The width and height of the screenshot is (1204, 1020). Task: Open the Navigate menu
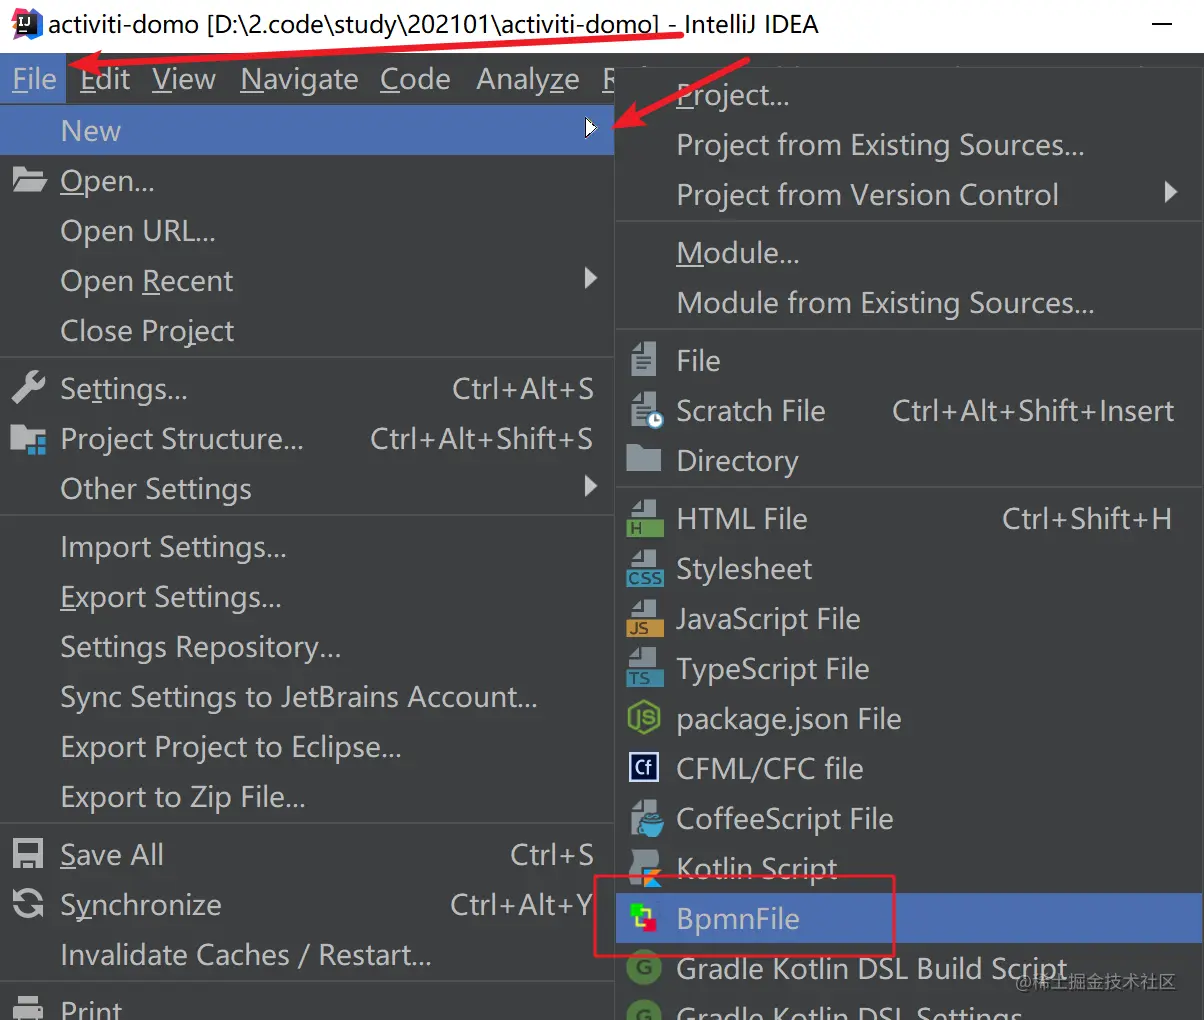point(299,79)
